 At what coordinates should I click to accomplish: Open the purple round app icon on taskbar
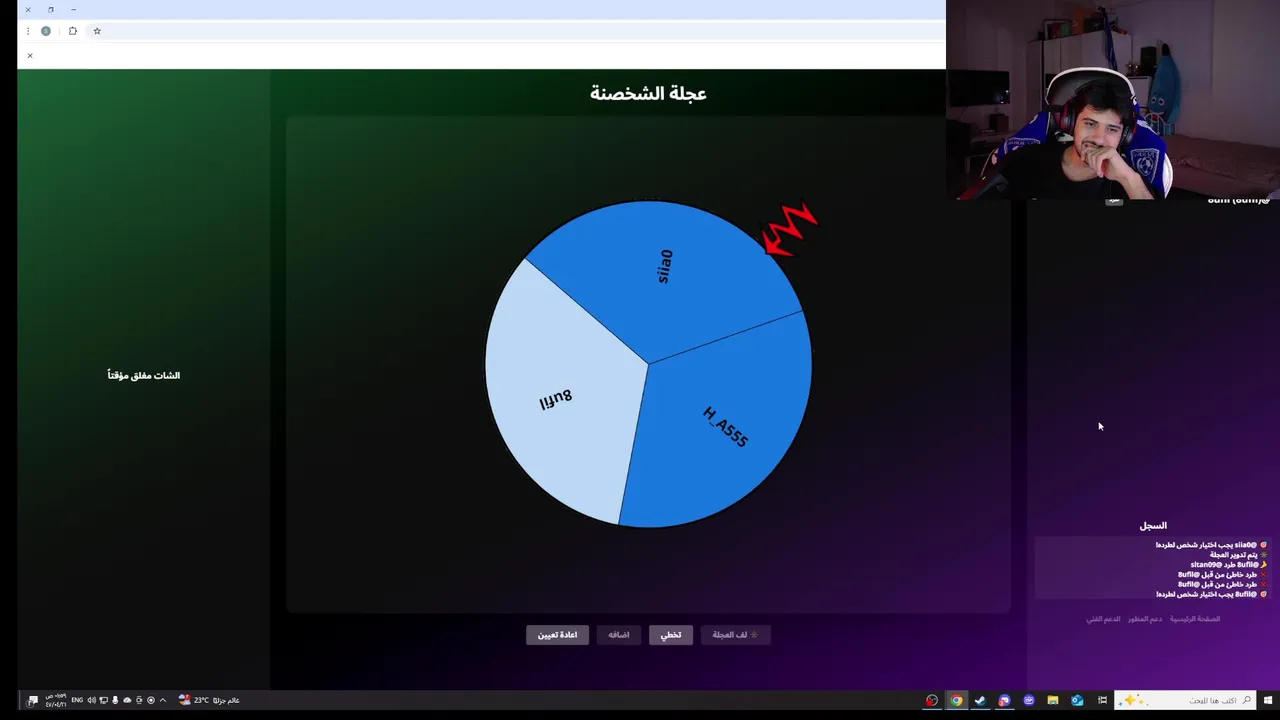(x=1029, y=700)
